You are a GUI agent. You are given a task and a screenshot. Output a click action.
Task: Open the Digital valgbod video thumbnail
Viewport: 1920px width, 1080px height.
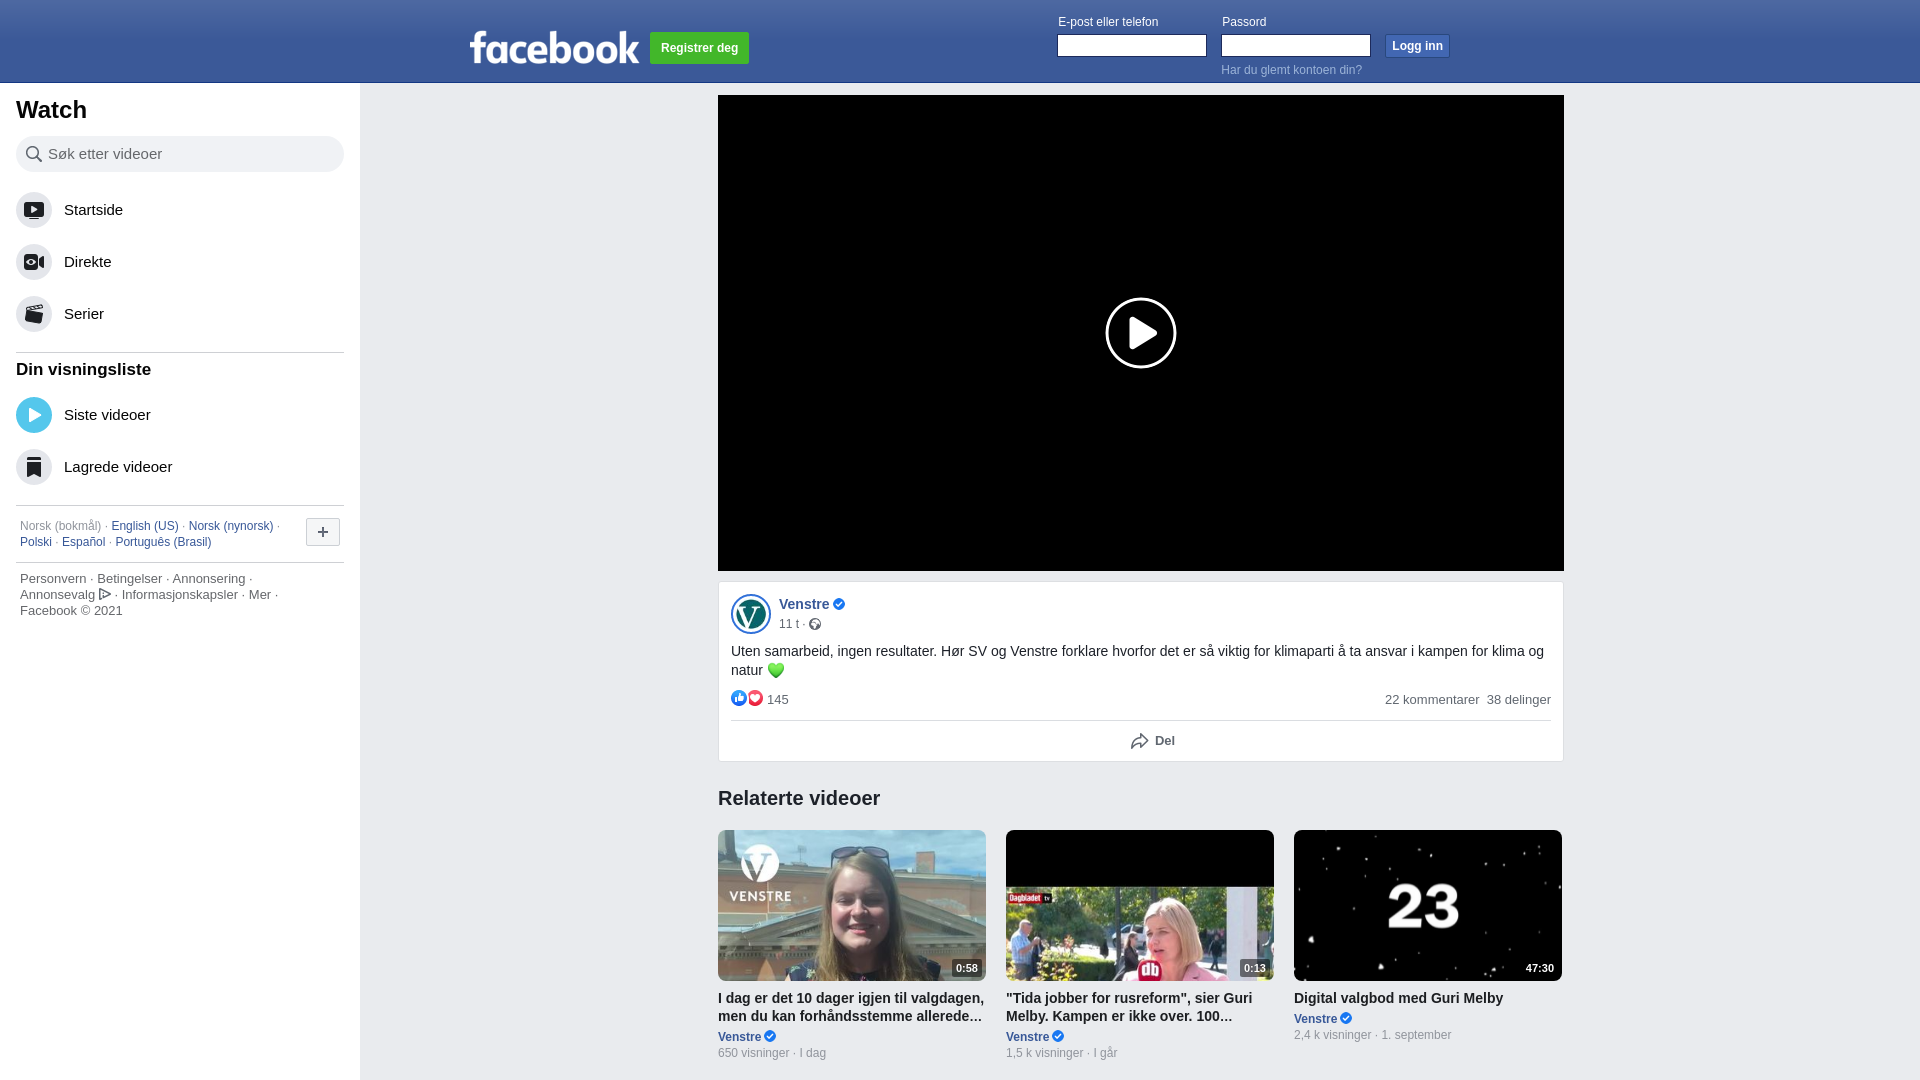coord(1427,905)
